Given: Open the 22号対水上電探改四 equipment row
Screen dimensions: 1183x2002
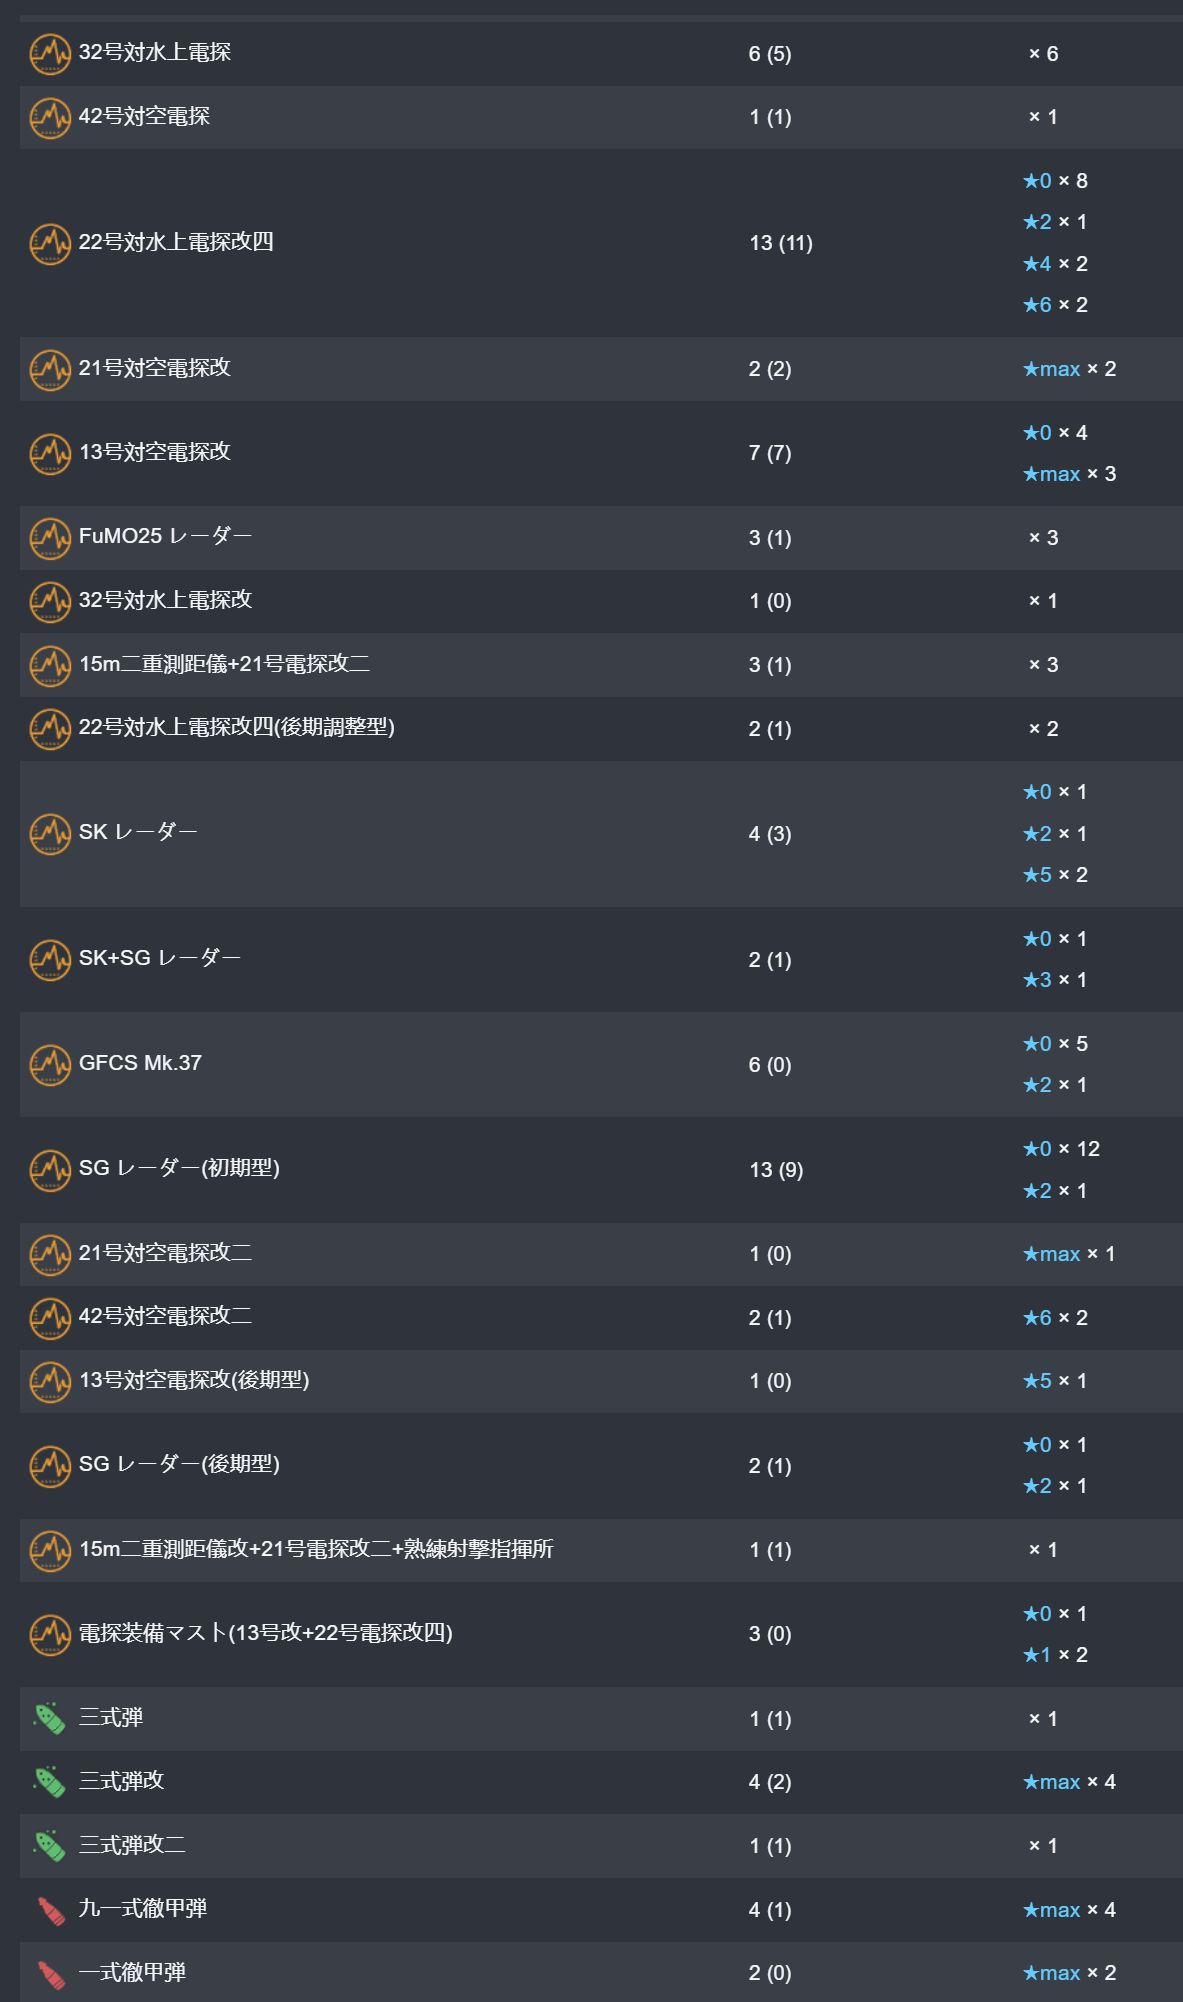Looking at the screenshot, I should [x=601, y=243].
